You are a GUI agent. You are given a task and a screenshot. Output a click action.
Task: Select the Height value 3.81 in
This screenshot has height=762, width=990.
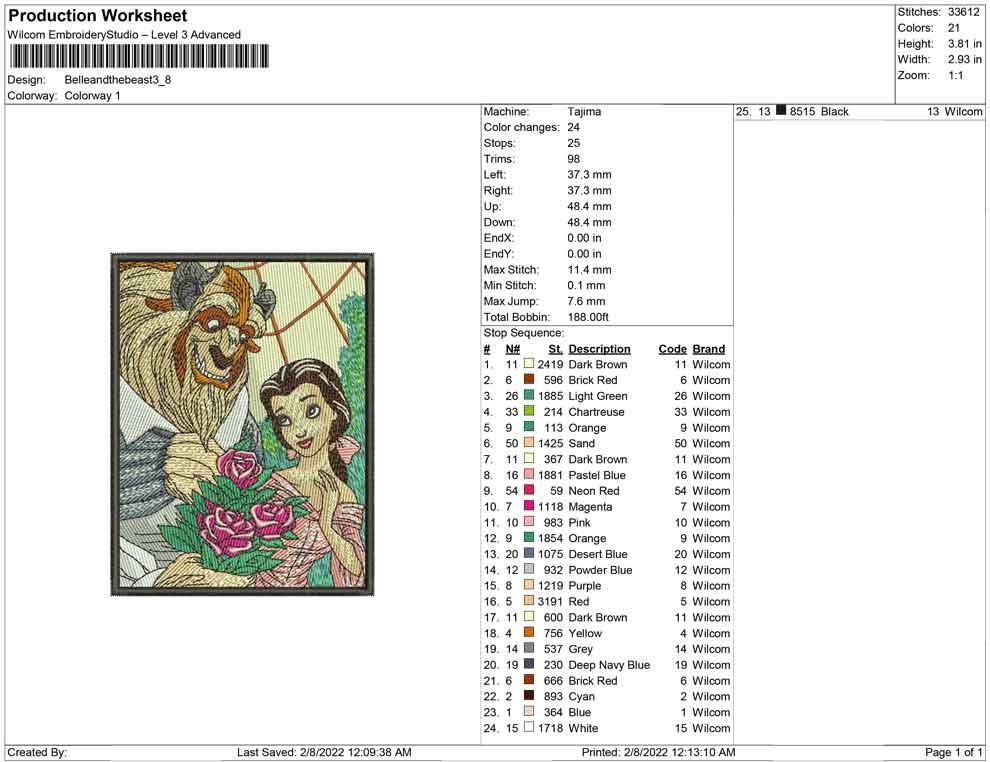click(x=964, y=44)
